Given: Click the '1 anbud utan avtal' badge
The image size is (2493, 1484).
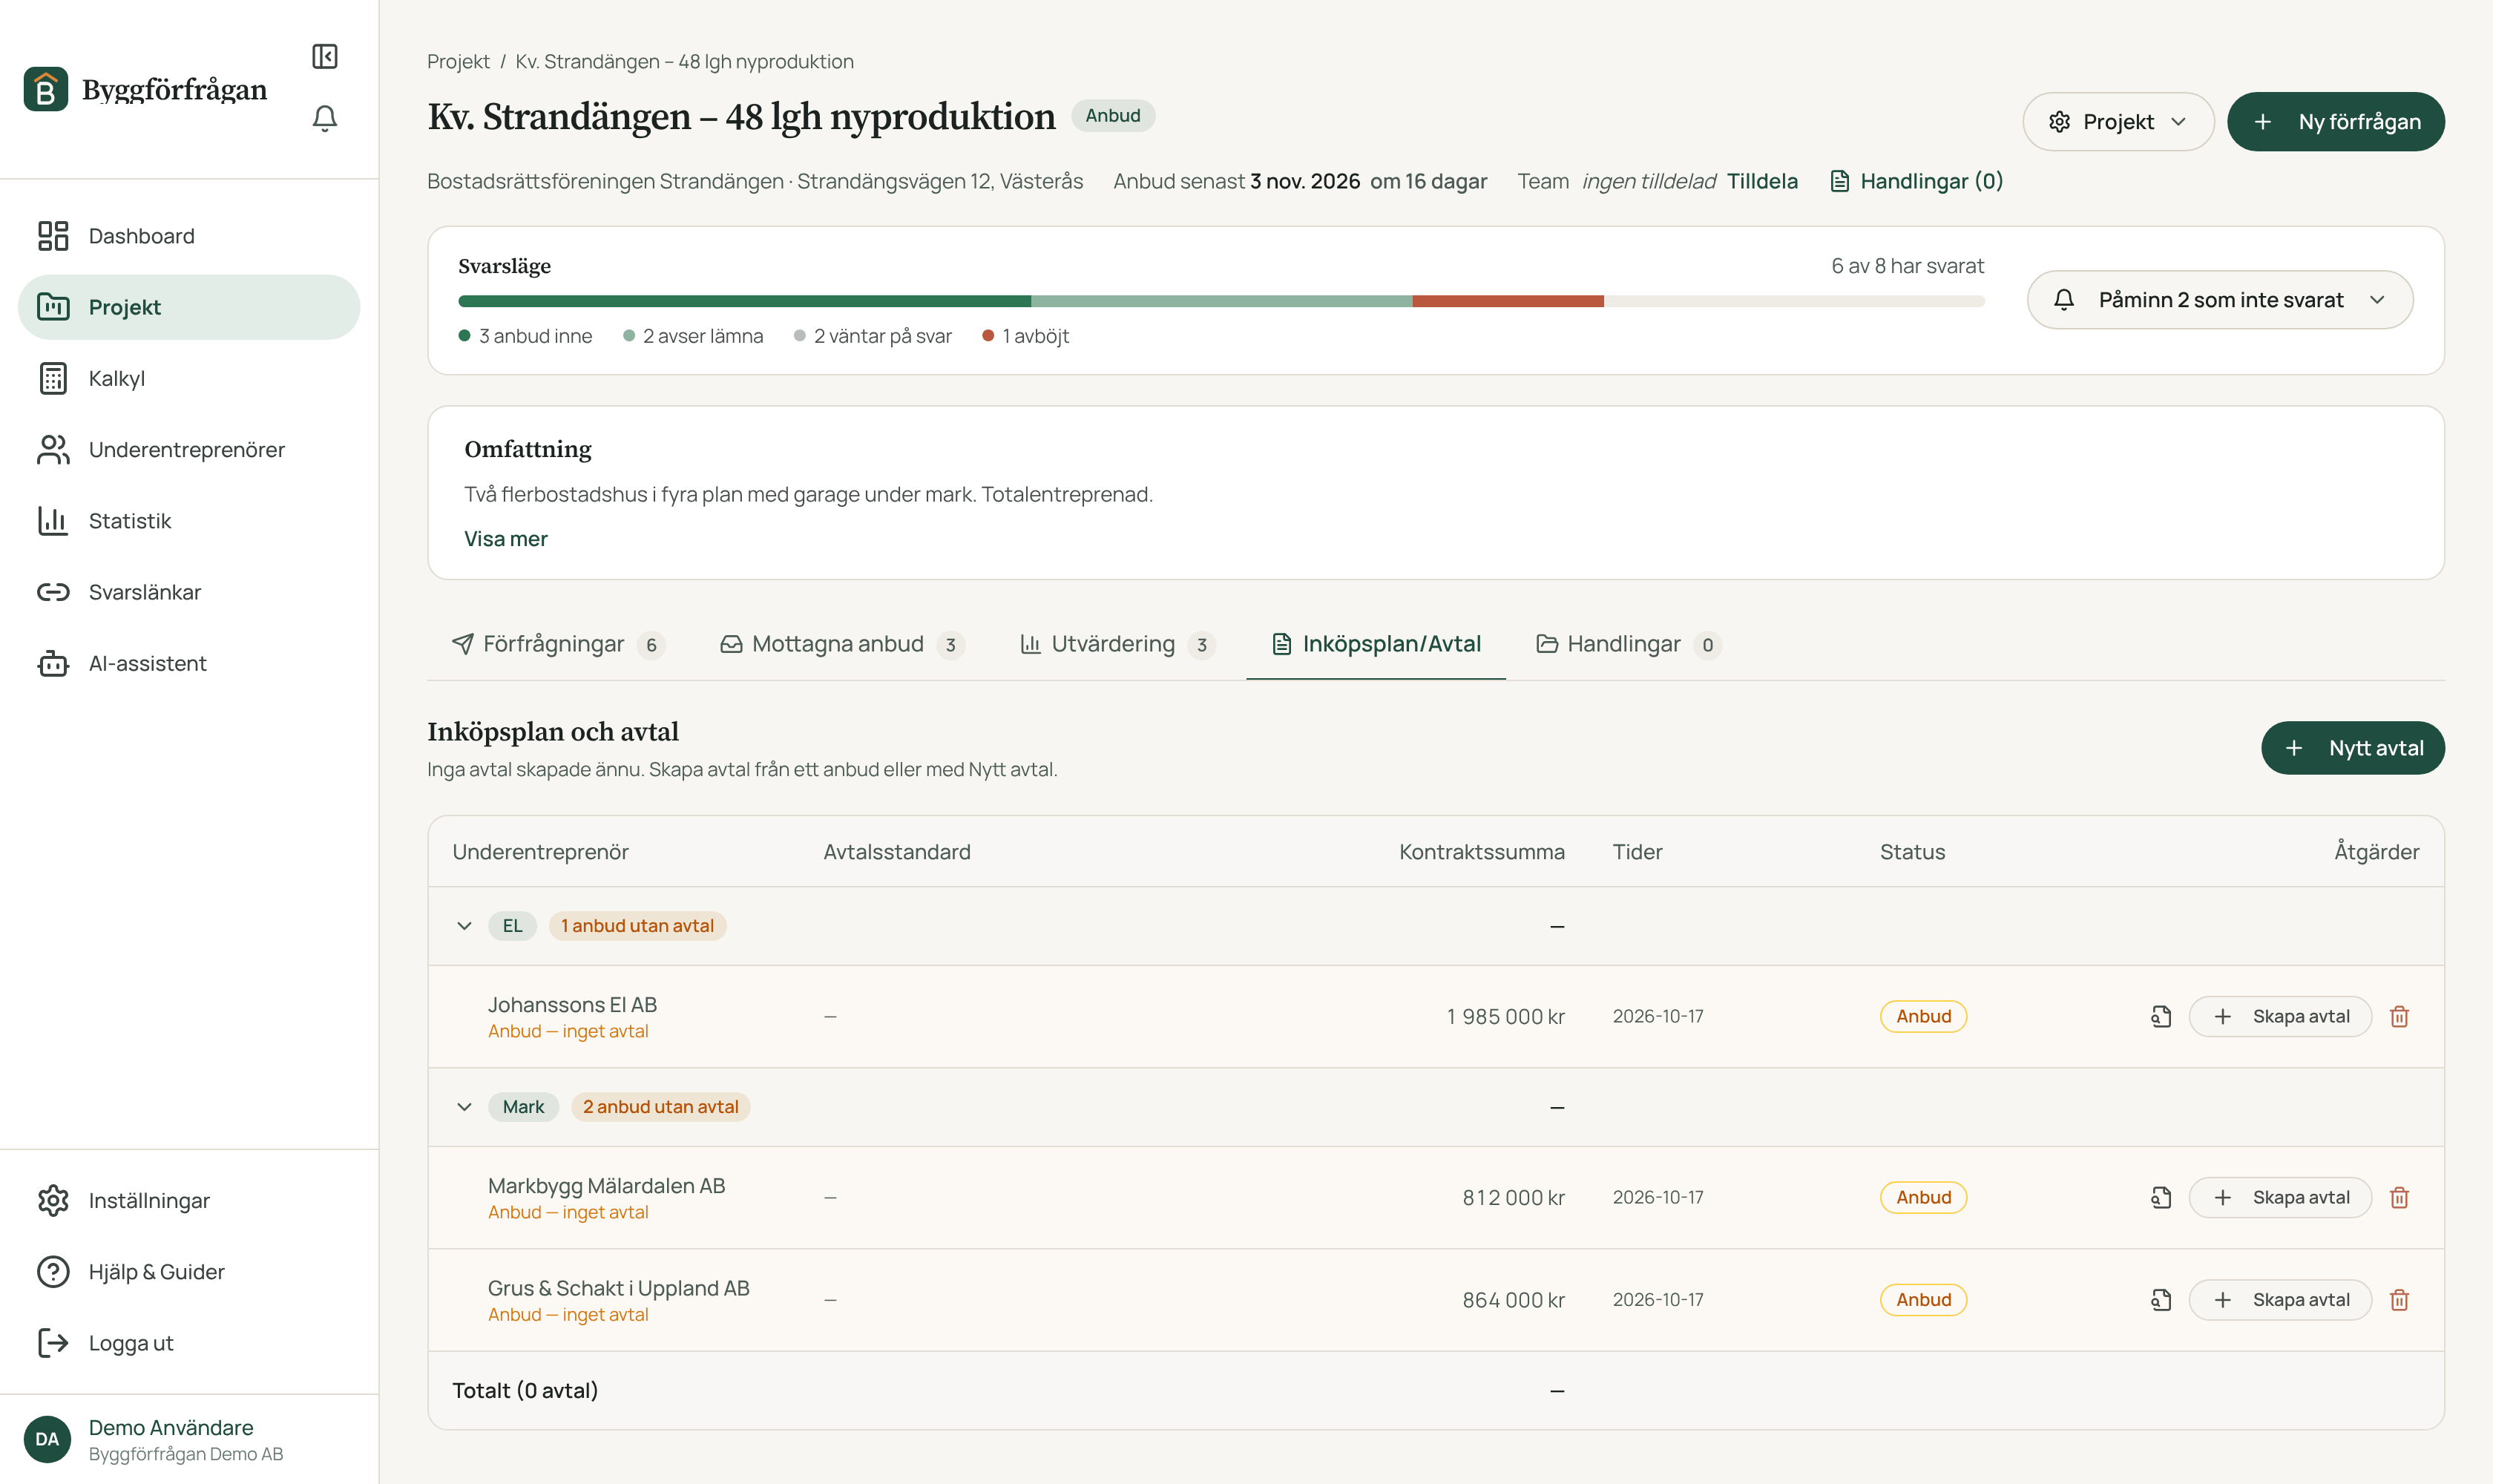Looking at the screenshot, I should (x=637, y=926).
